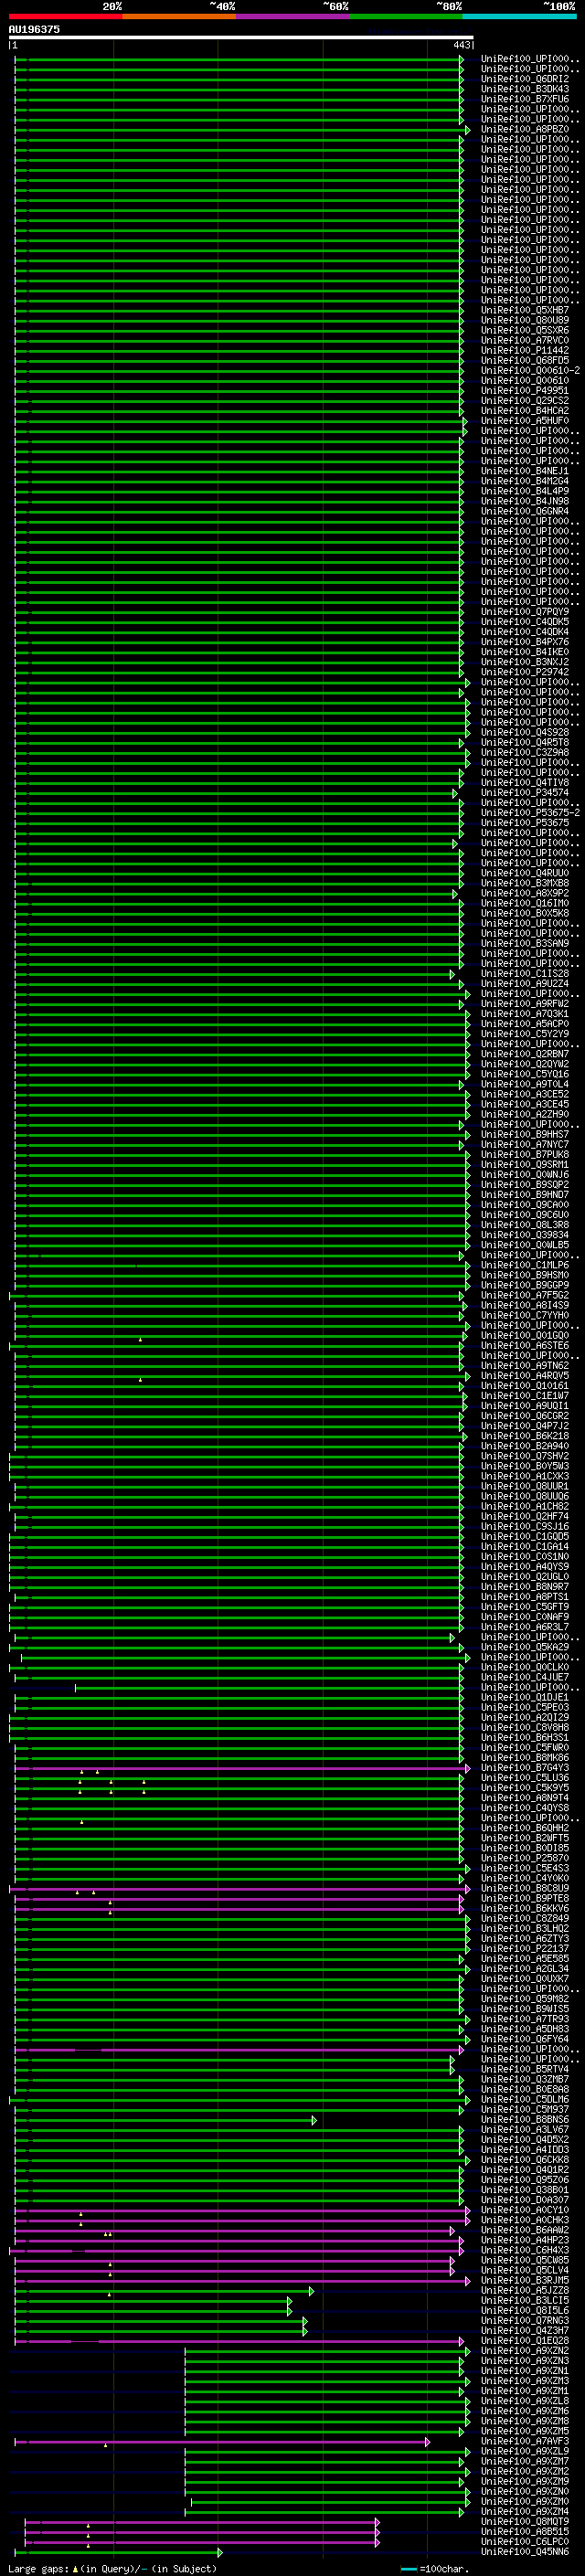The image size is (585, 2576).
Task: Select hit label UniRef100_A9XZM4
Action: tap(525, 2512)
